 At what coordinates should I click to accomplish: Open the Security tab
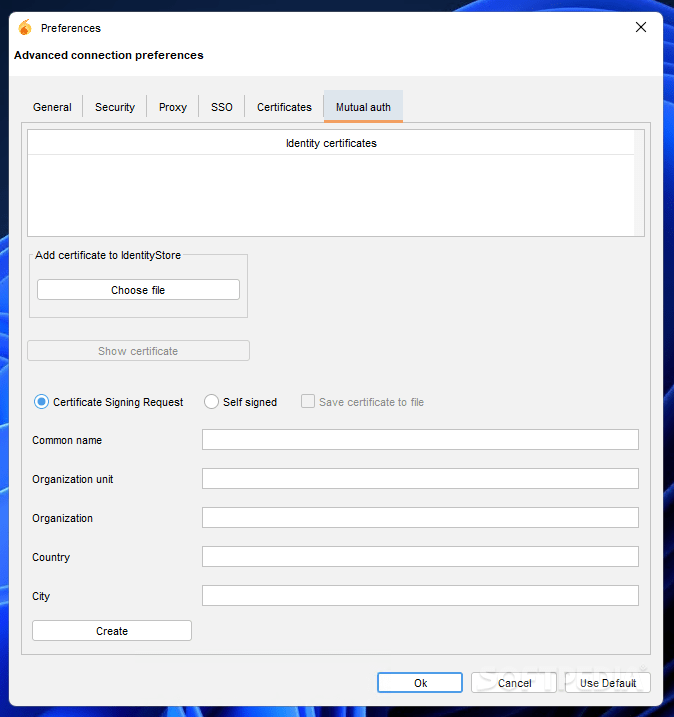tap(115, 107)
